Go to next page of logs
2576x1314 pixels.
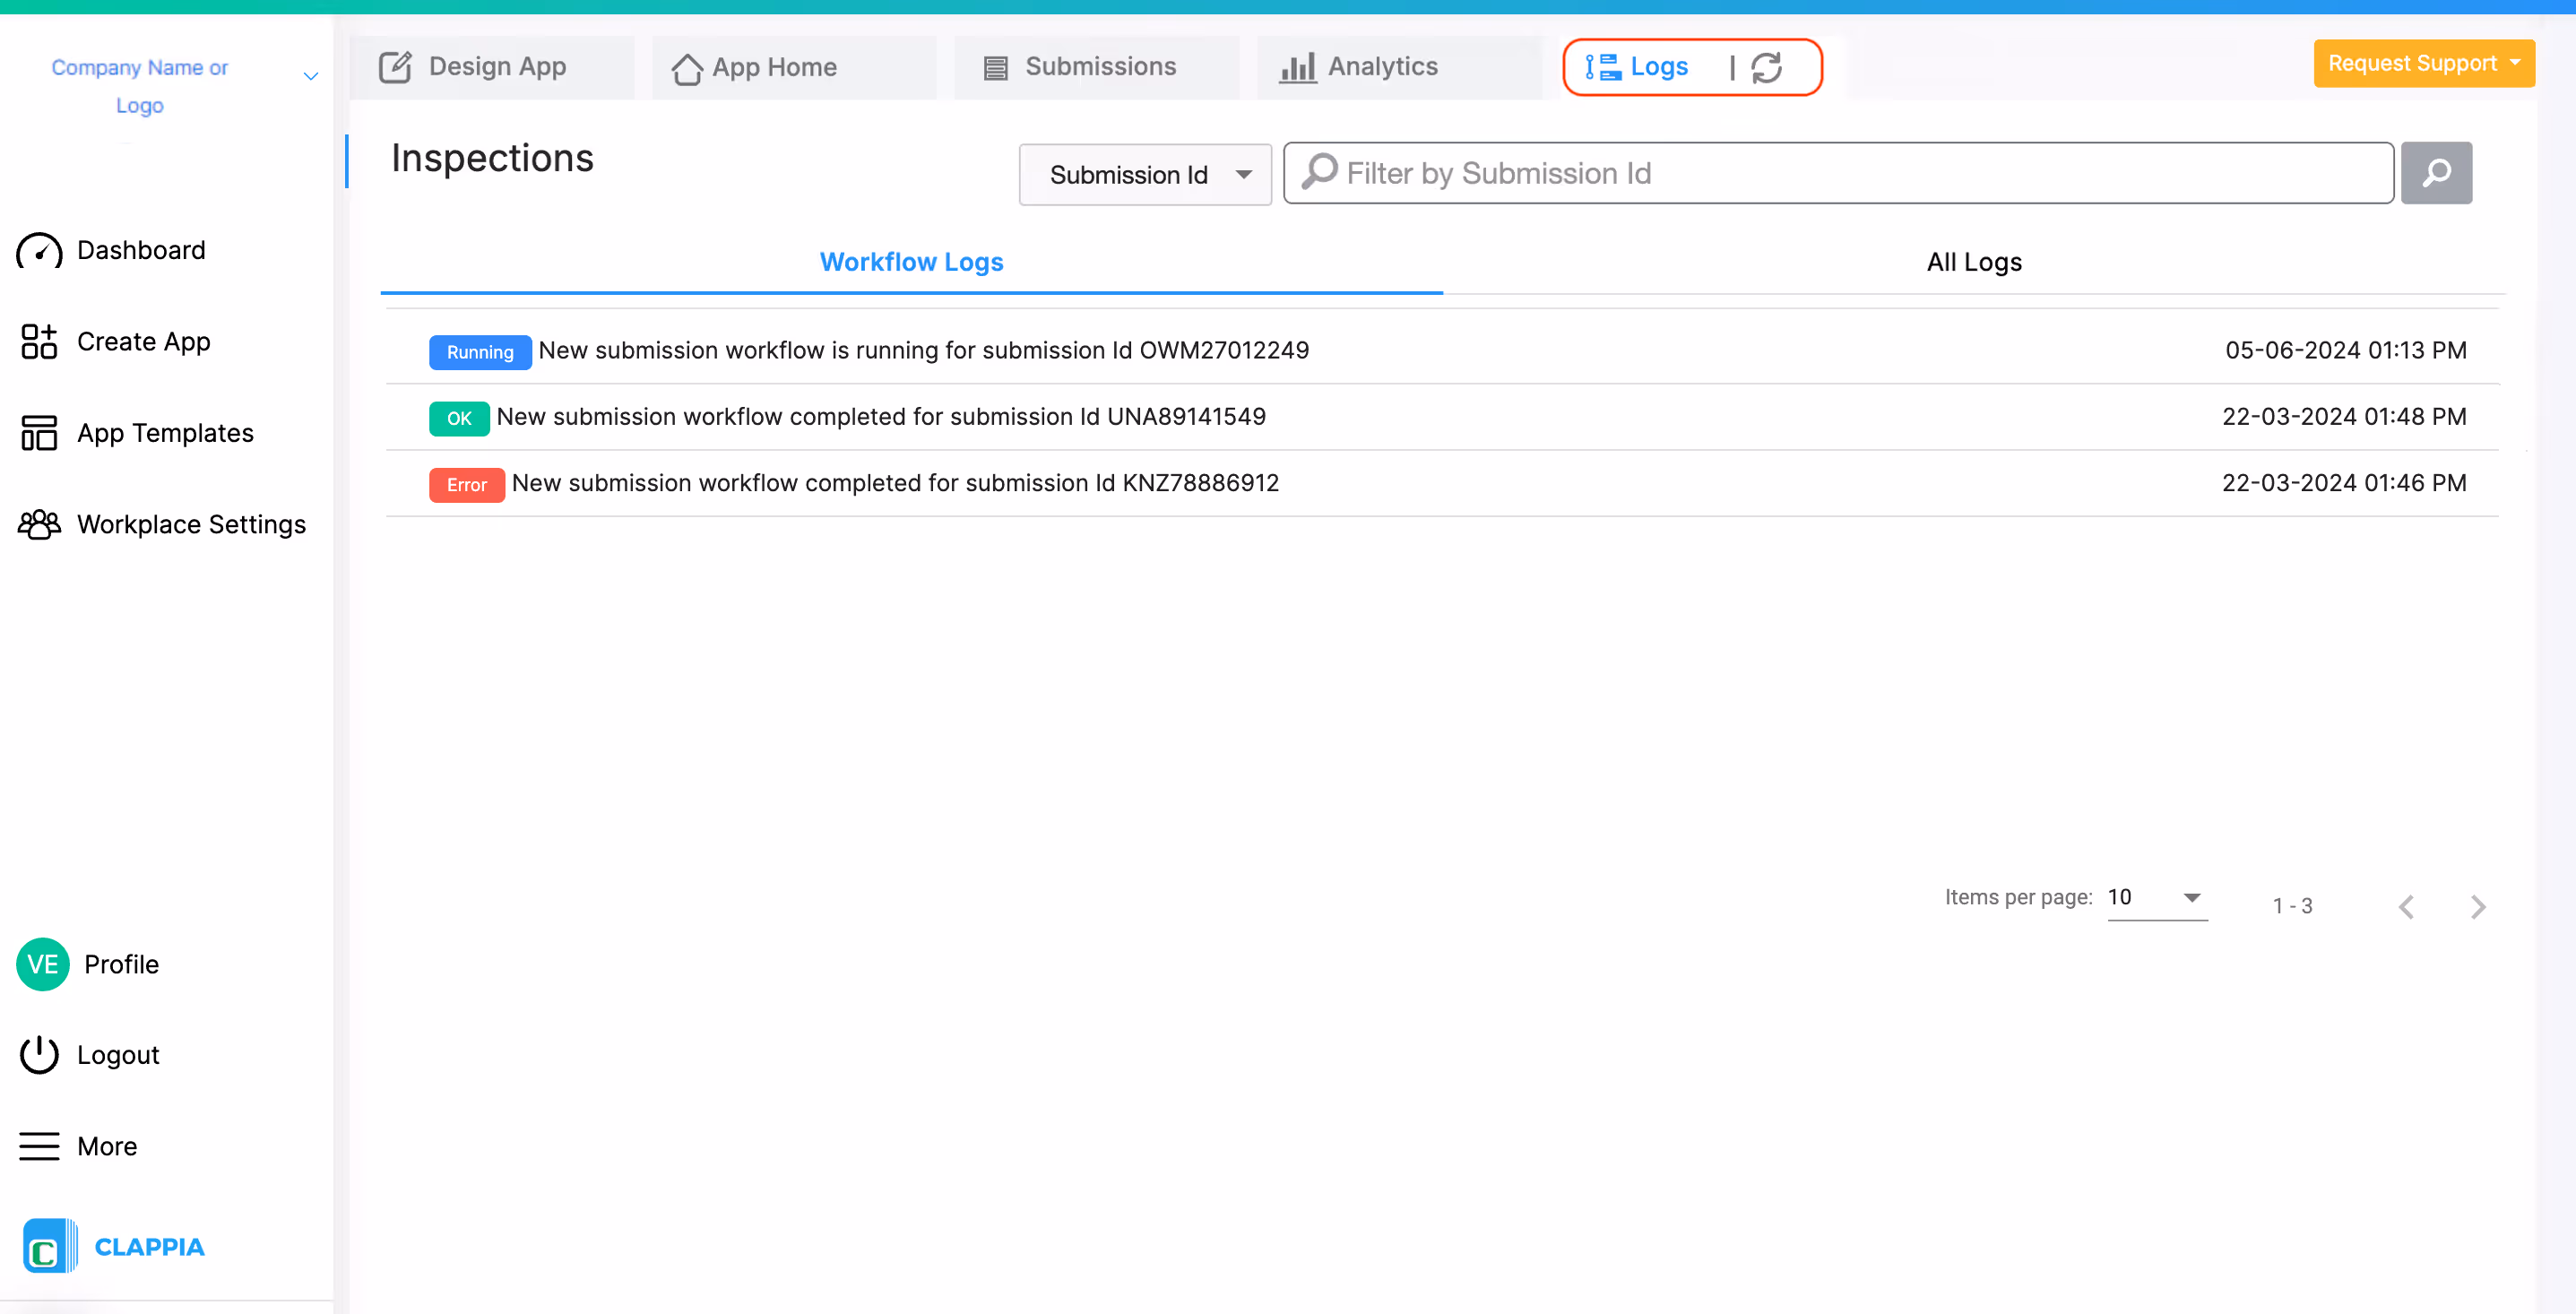pyautogui.click(x=2477, y=906)
